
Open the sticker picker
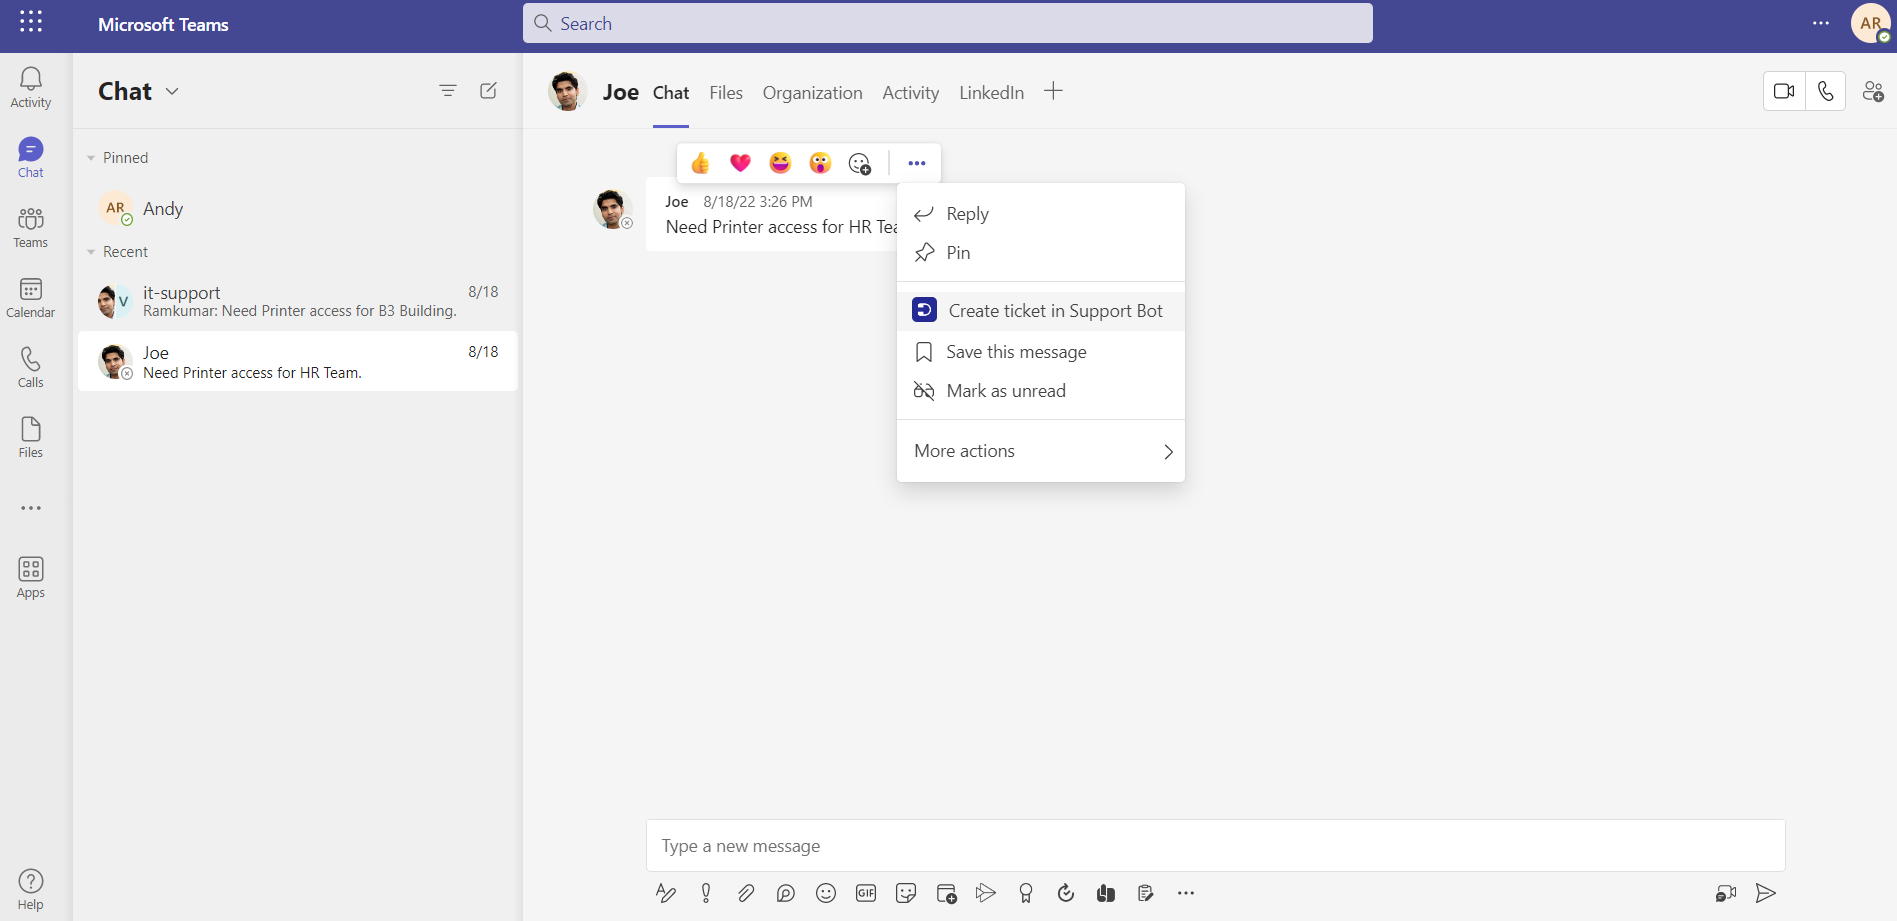coord(906,893)
